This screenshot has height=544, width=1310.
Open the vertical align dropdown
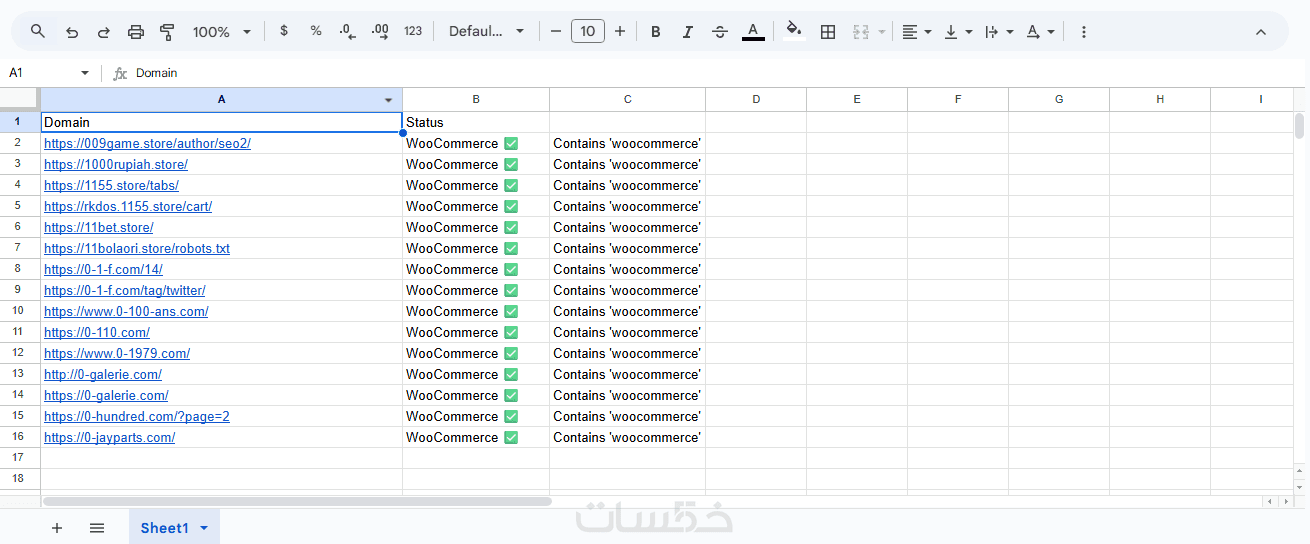[958, 31]
